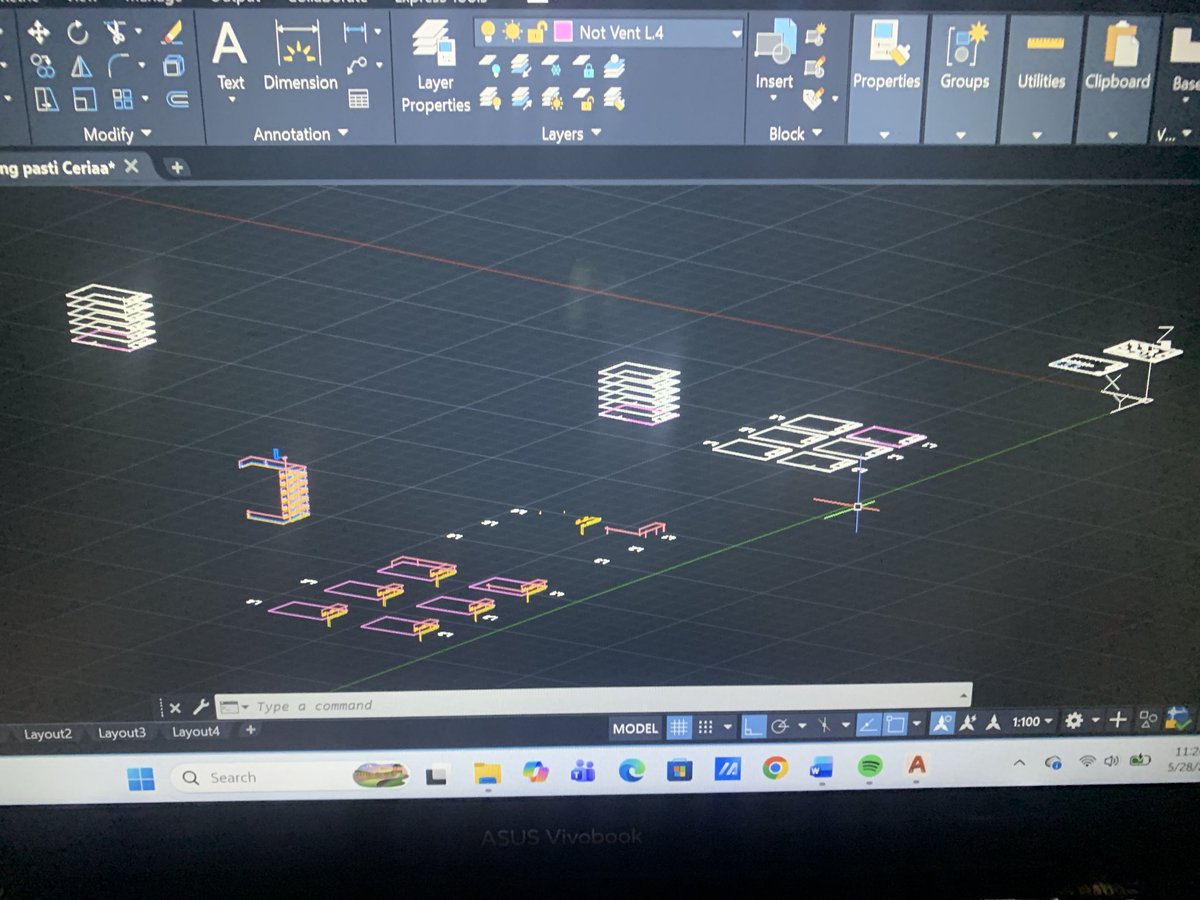1200x900 pixels.
Task: Toggle polar tracking in status bar
Action: coord(782,726)
